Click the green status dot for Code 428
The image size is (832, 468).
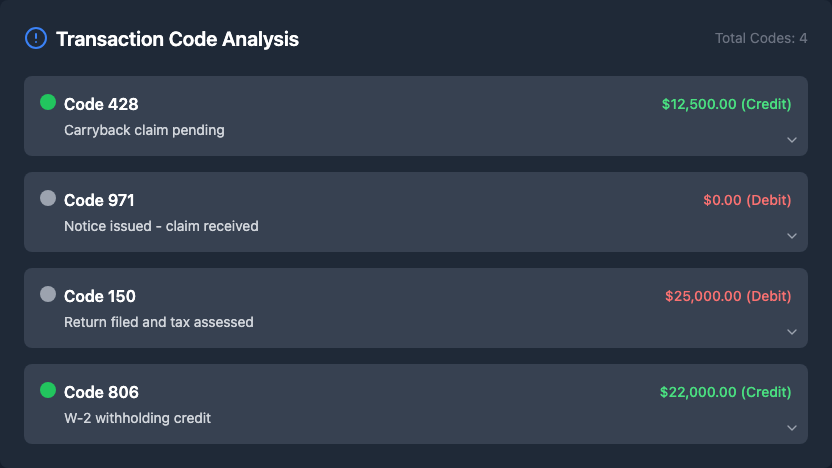point(48,102)
